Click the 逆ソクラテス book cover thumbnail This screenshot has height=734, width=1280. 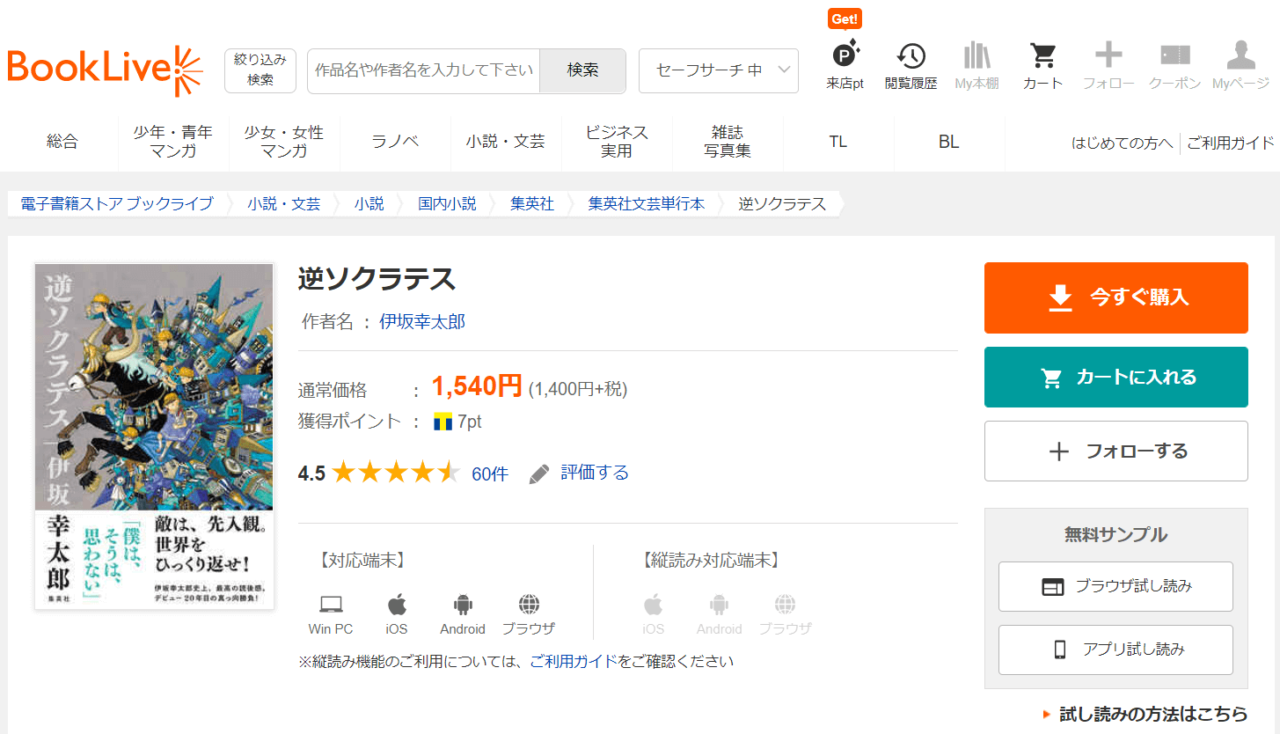click(155, 437)
